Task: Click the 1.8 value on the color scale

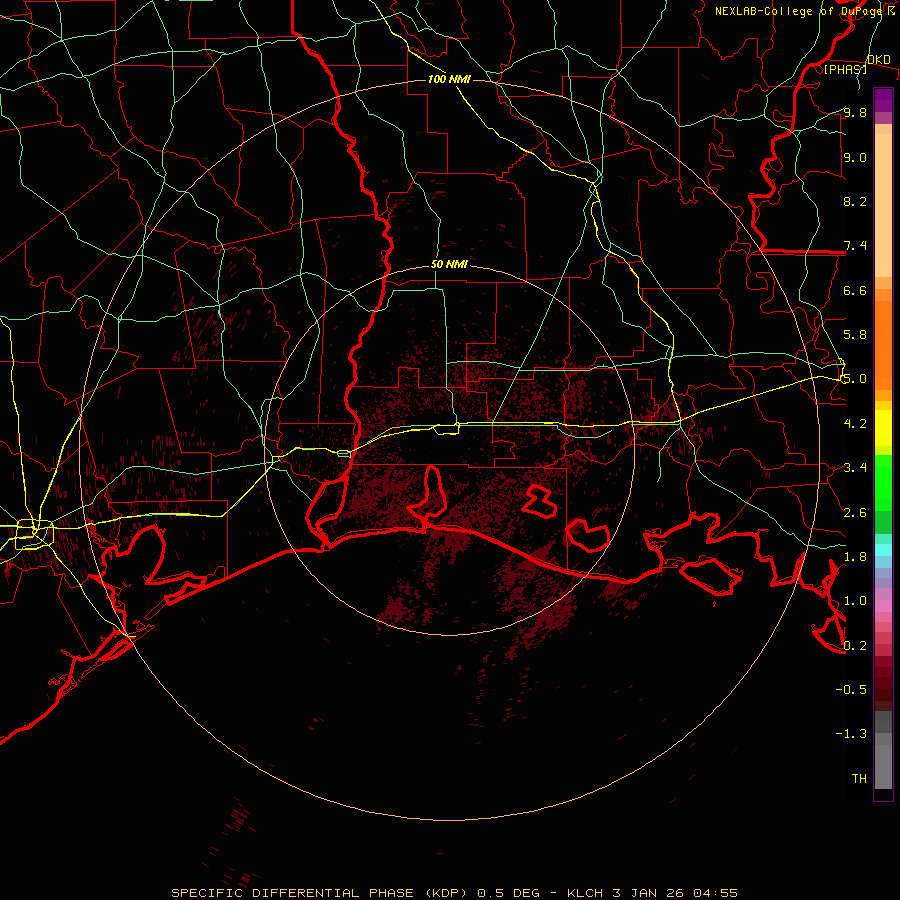Action: click(855, 557)
